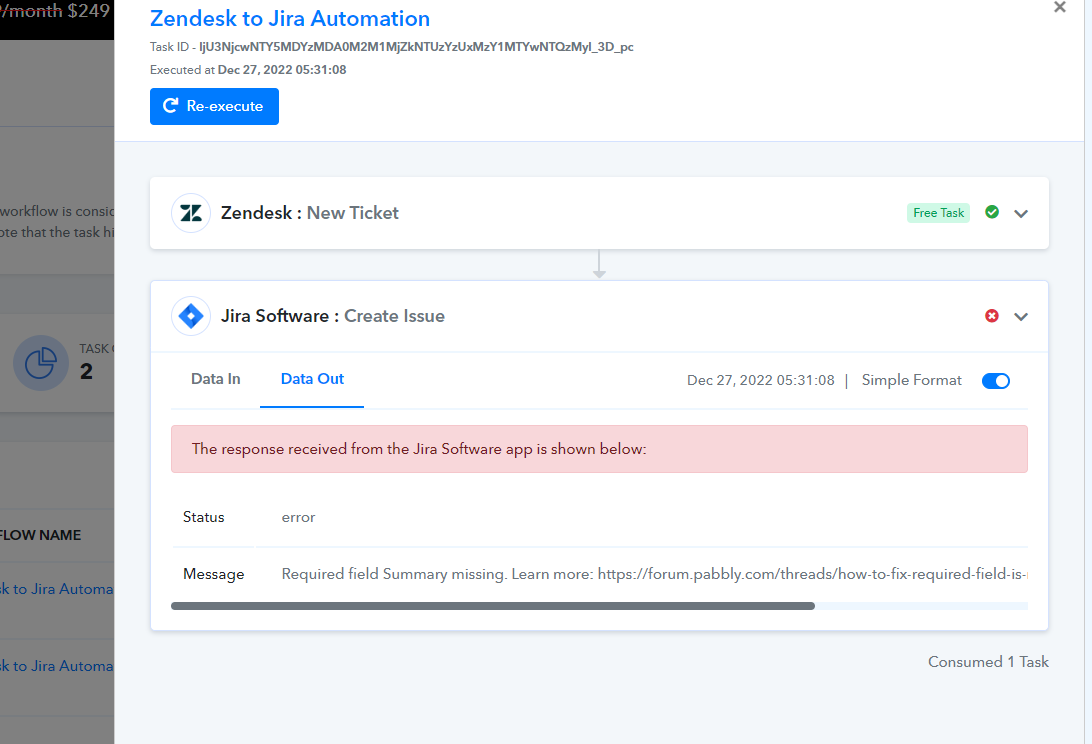This screenshot has width=1092, height=744.
Task: Open Zendesk to Jira Automation title link
Action: coord(290,19)
